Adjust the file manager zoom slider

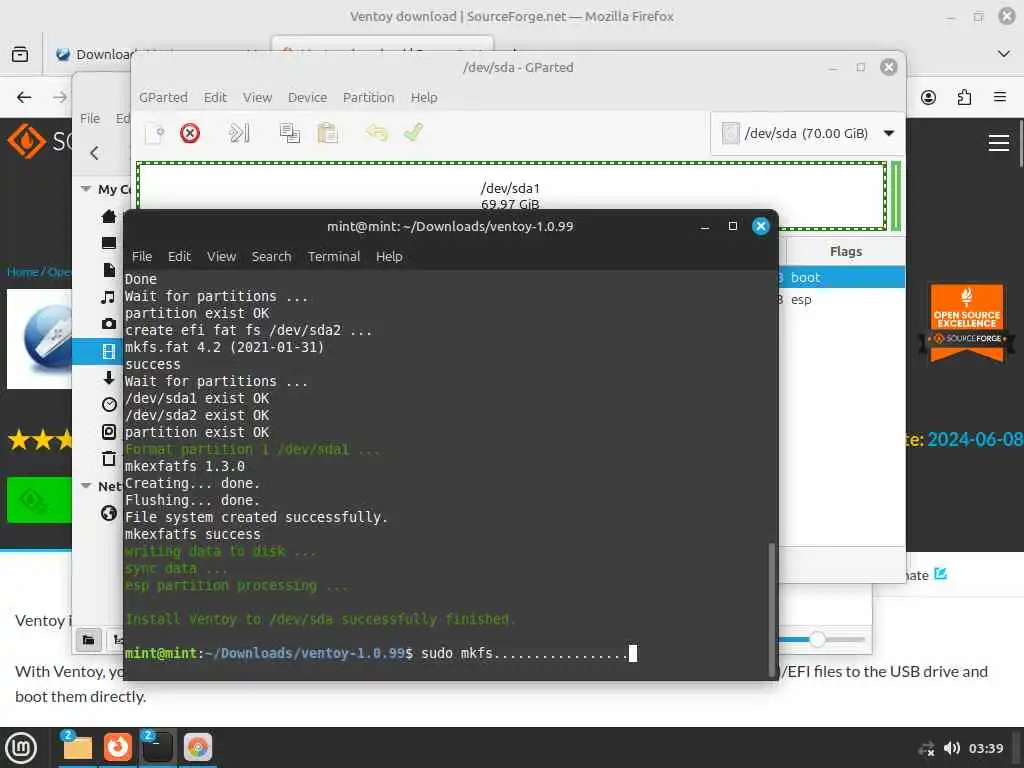(x=818, y=639)
